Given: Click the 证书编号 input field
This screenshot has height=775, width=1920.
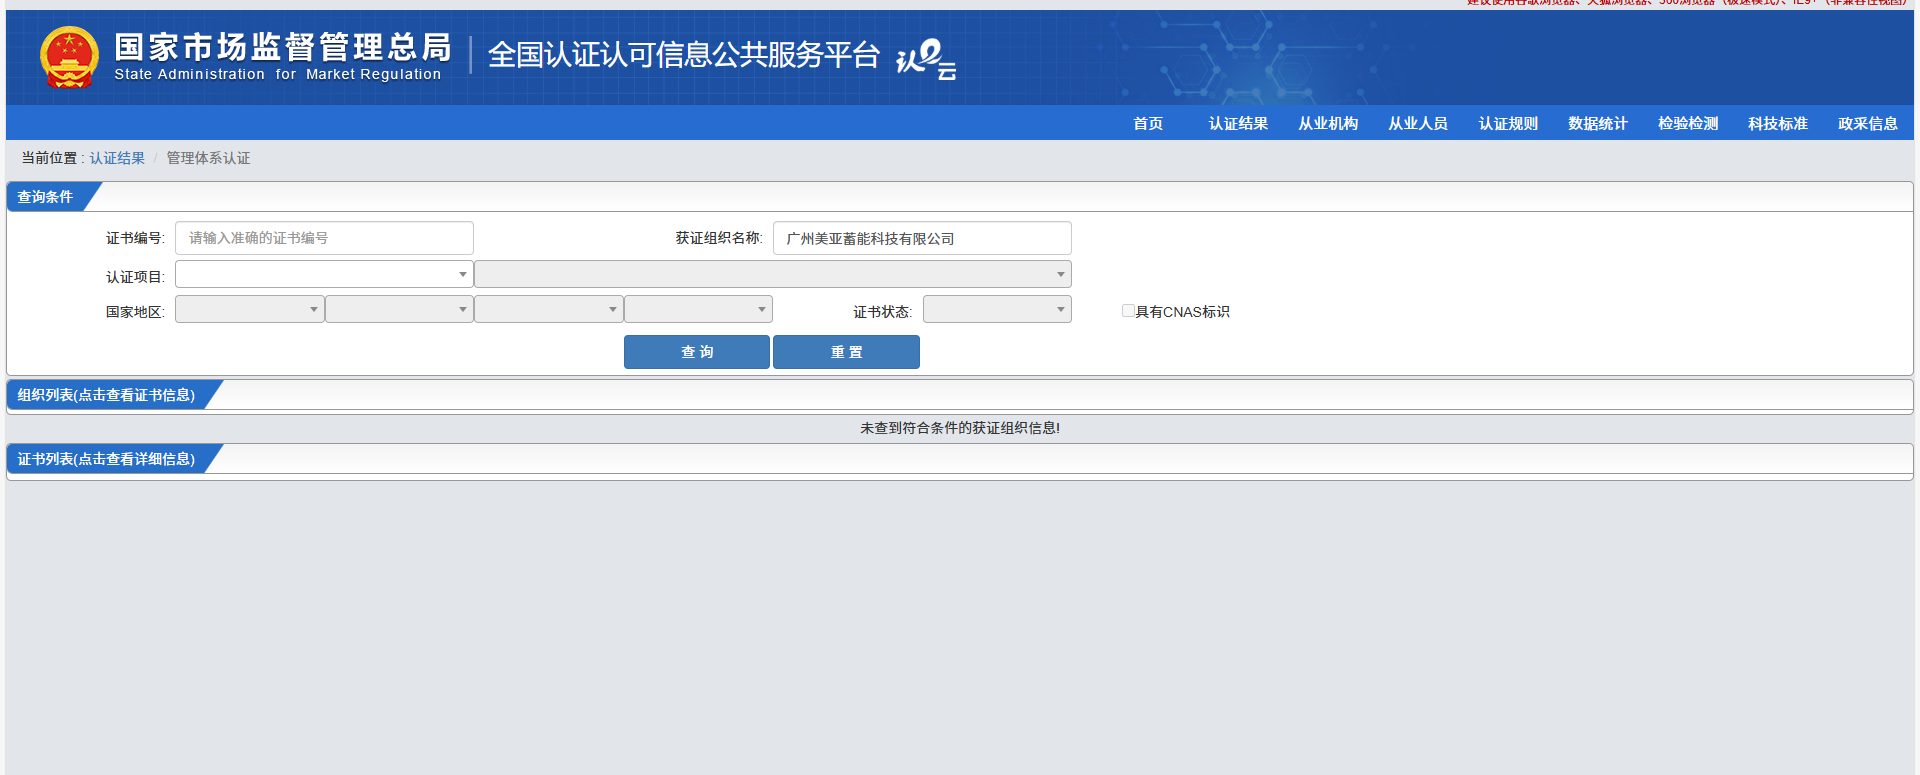Looking at the screenshot, I should (x=324, y=238).
